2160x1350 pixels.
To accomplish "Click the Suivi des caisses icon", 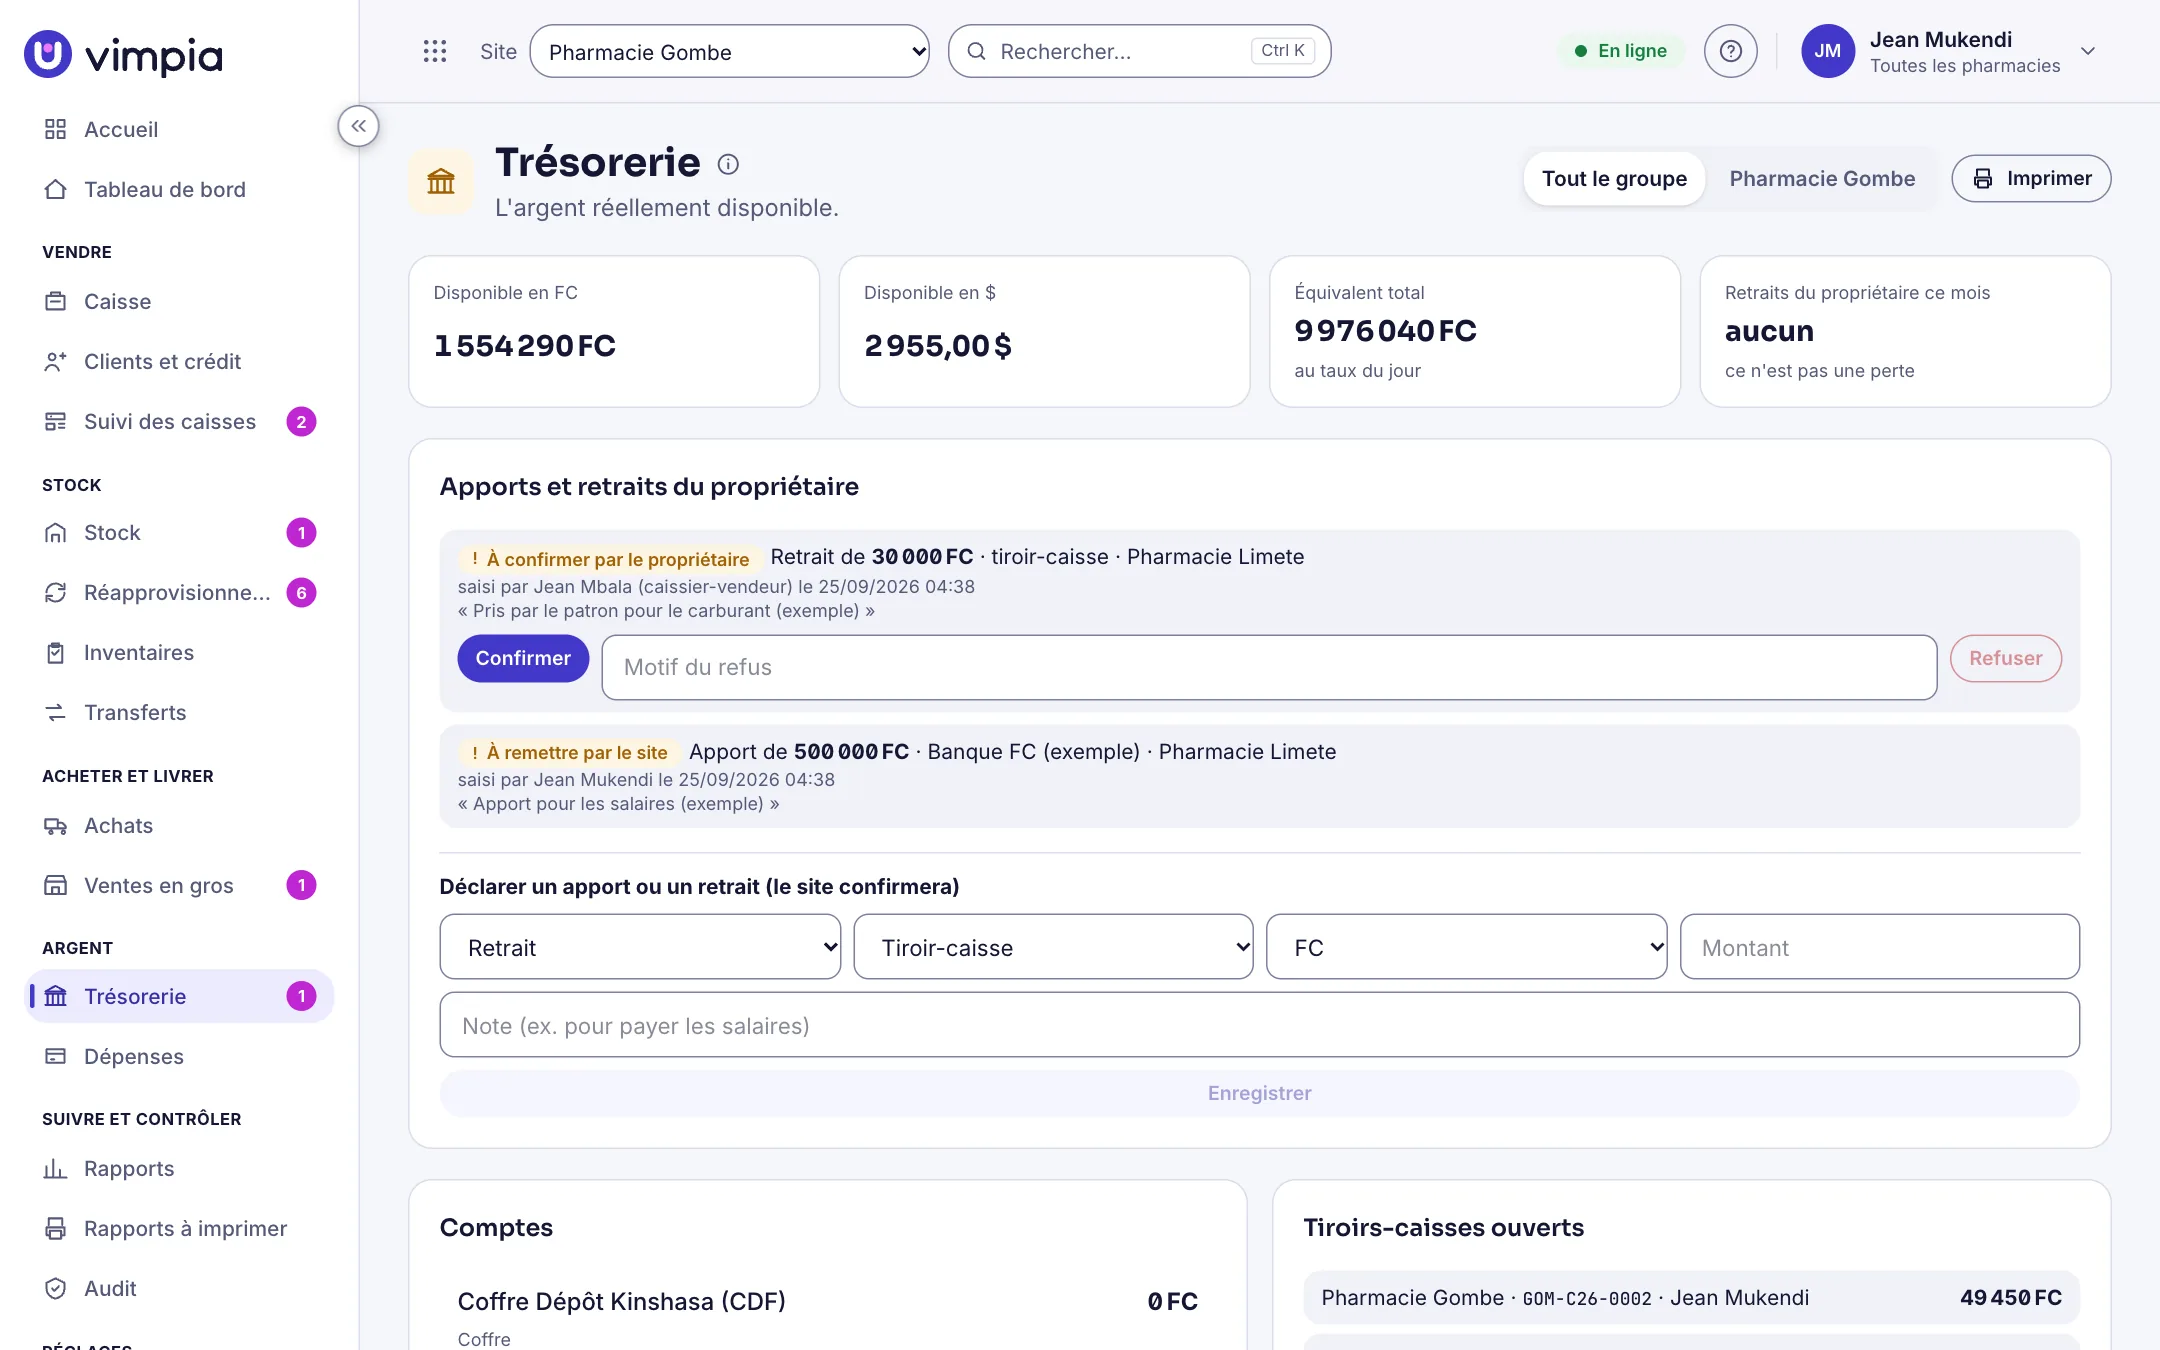I will click(x=55, y=421).
